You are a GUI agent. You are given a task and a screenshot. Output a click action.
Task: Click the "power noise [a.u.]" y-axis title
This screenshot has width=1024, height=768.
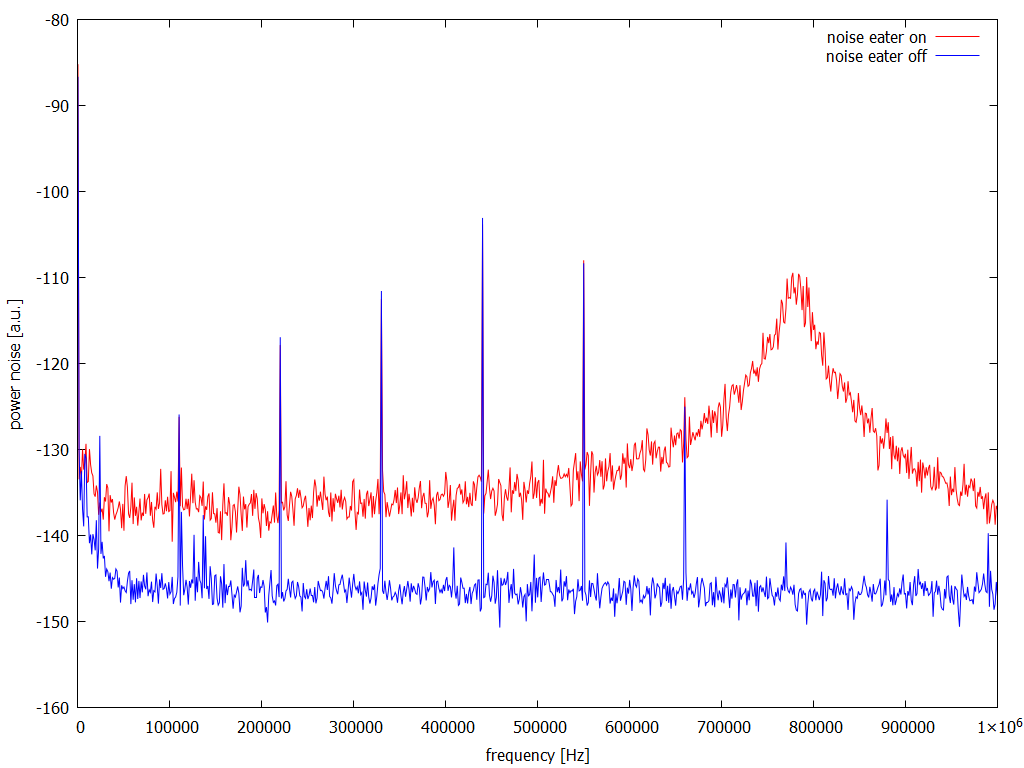(16, 364)
